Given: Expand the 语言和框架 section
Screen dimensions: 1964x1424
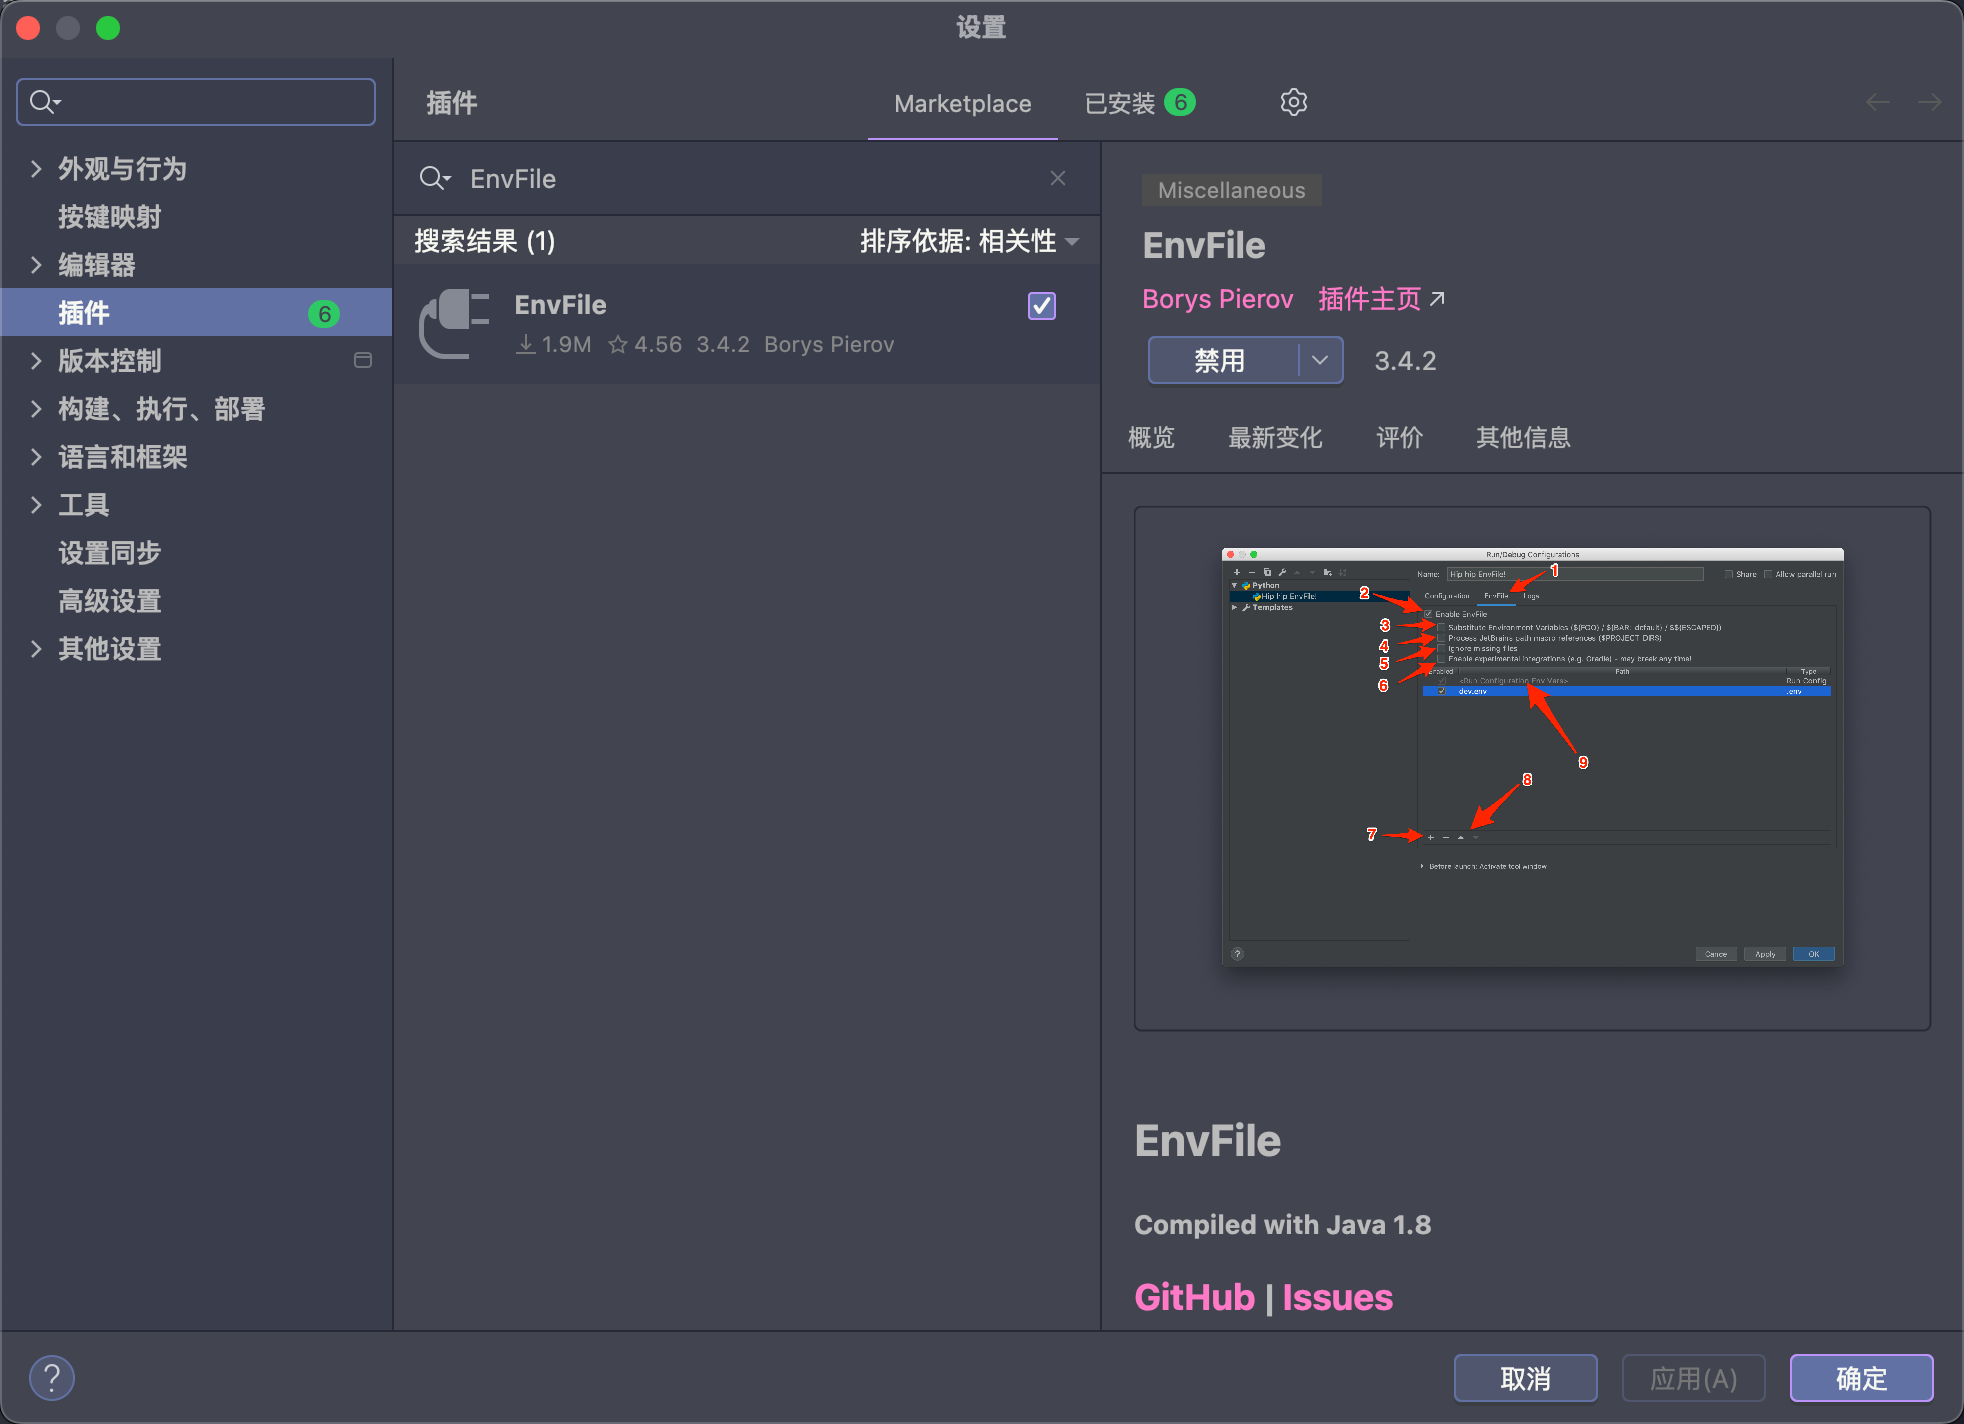Looking at the screenshot, I should (36, 456).
